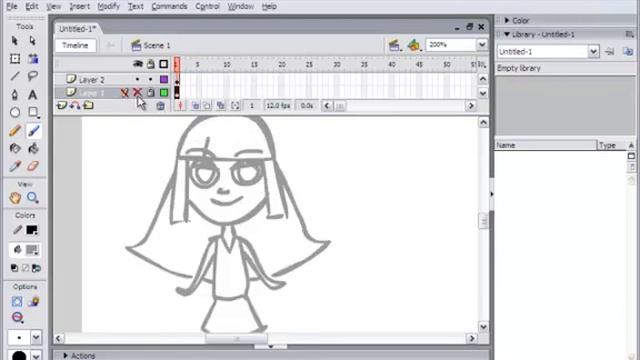Toggle the visibility dot on Layer 2
Viewport: 640px width, 360px height.
tap(138, 79)
